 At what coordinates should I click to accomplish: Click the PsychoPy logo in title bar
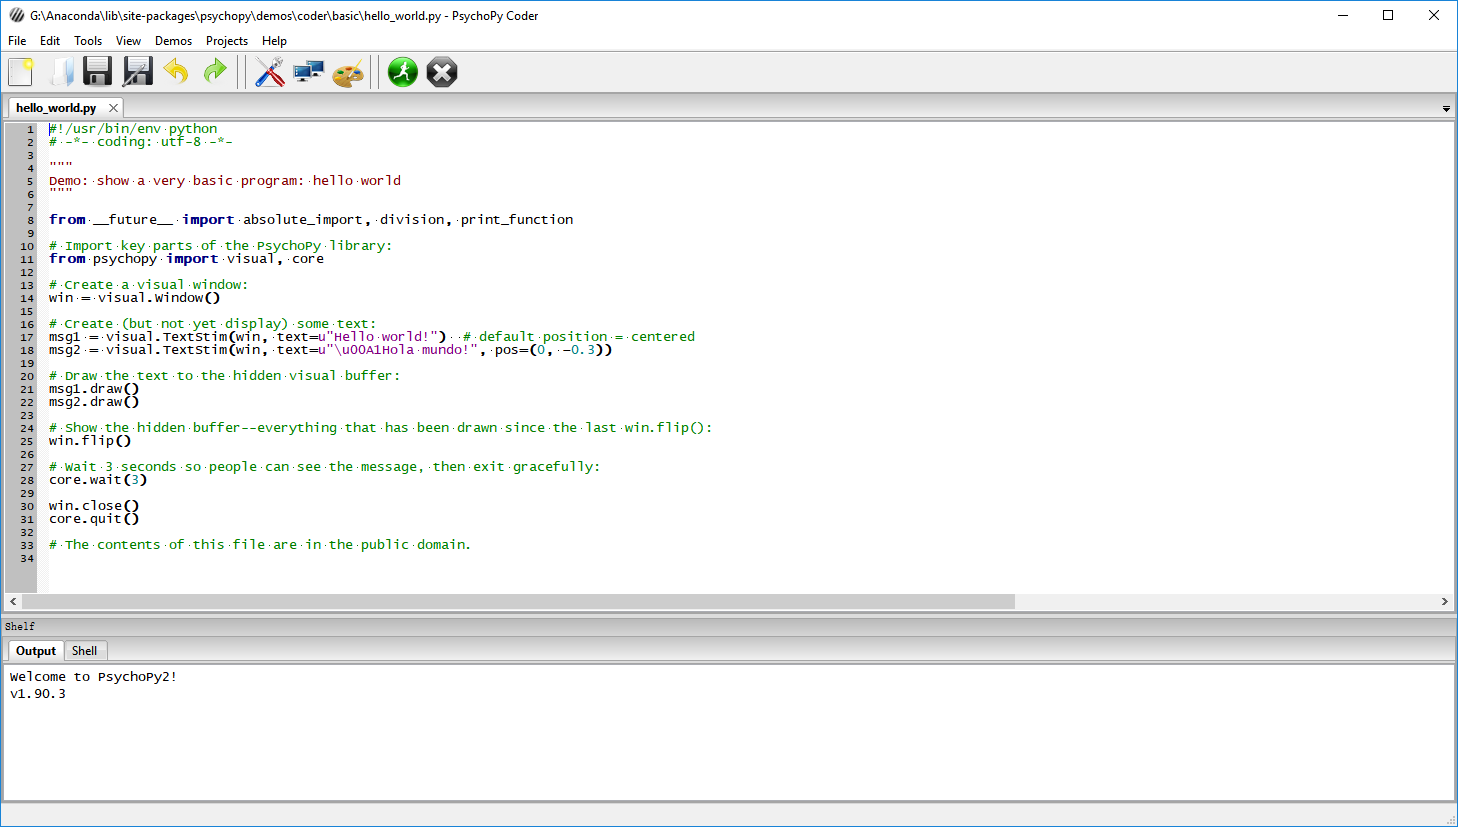pos(17,16)
